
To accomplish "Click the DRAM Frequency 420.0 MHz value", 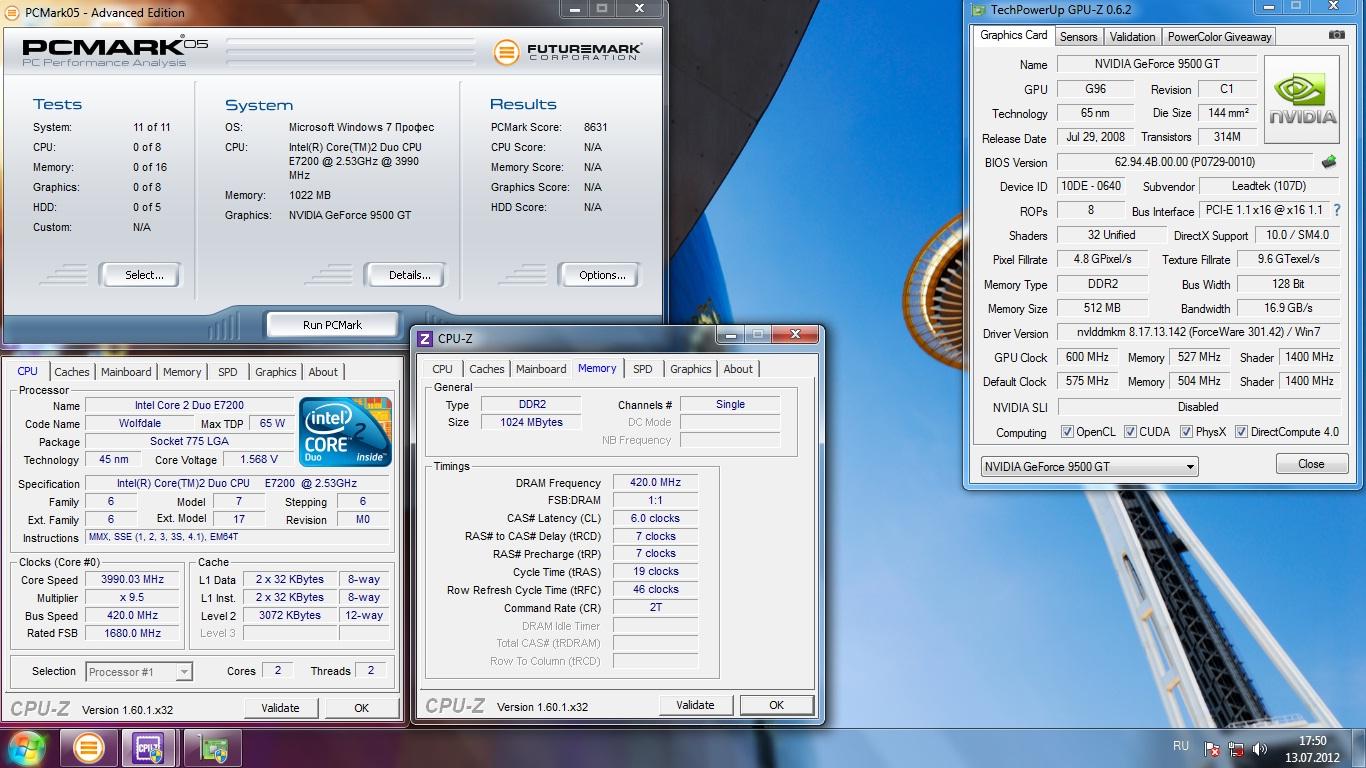I will [x=655, y=483].
